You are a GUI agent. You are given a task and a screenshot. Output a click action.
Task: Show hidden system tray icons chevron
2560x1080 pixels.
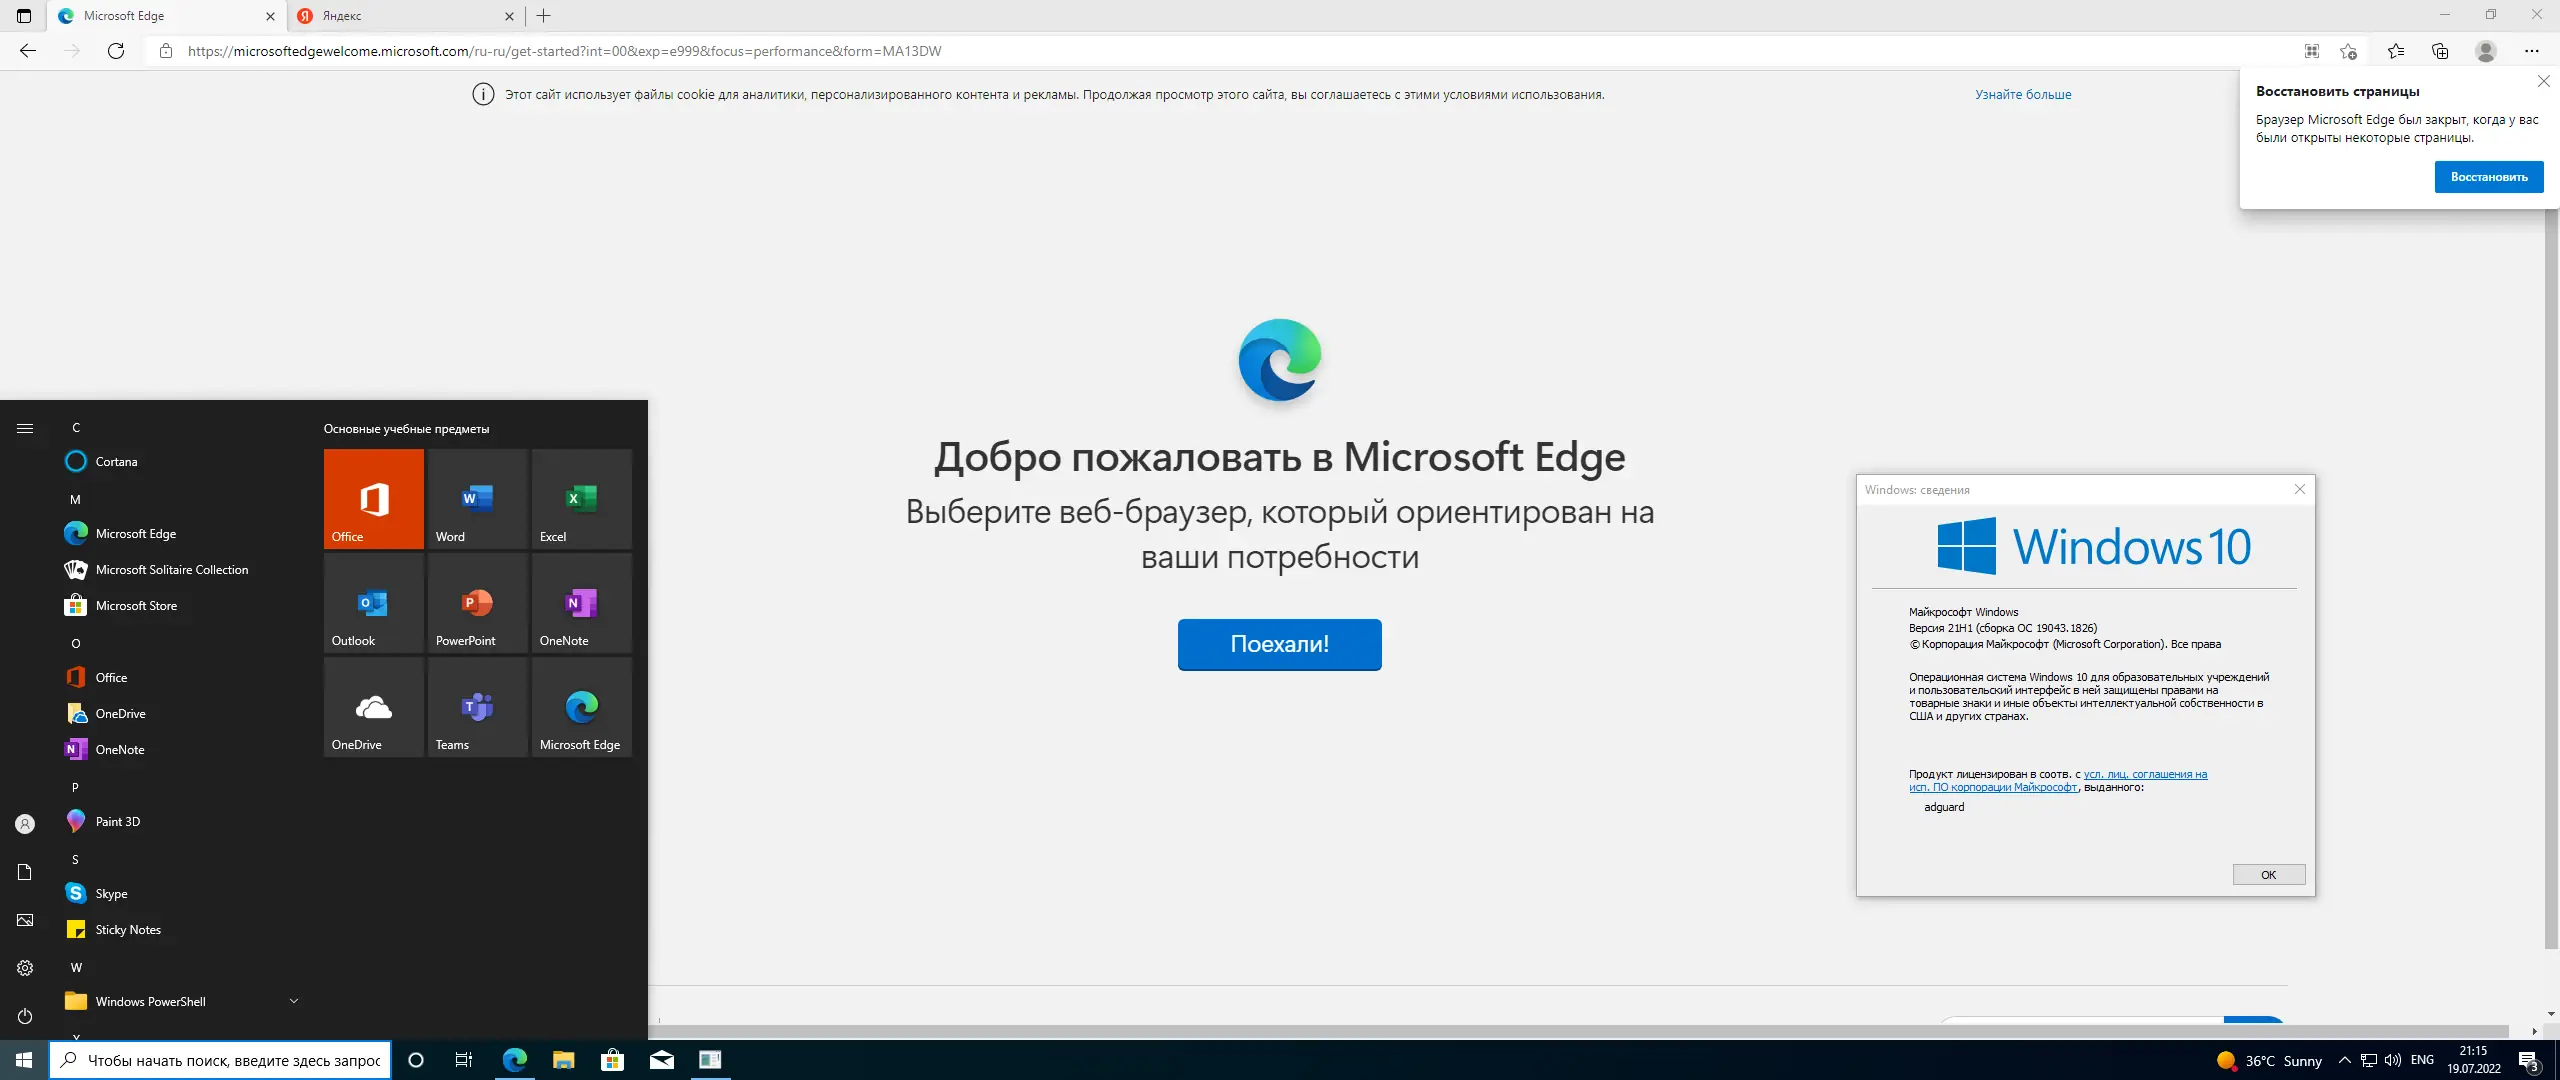pyautogui.click(x=2344, y=1060)
